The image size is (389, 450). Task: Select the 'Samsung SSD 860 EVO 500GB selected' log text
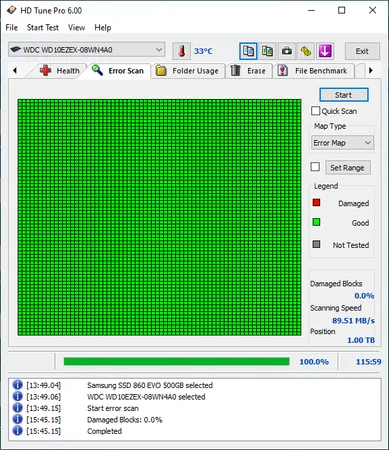(150, 385)
